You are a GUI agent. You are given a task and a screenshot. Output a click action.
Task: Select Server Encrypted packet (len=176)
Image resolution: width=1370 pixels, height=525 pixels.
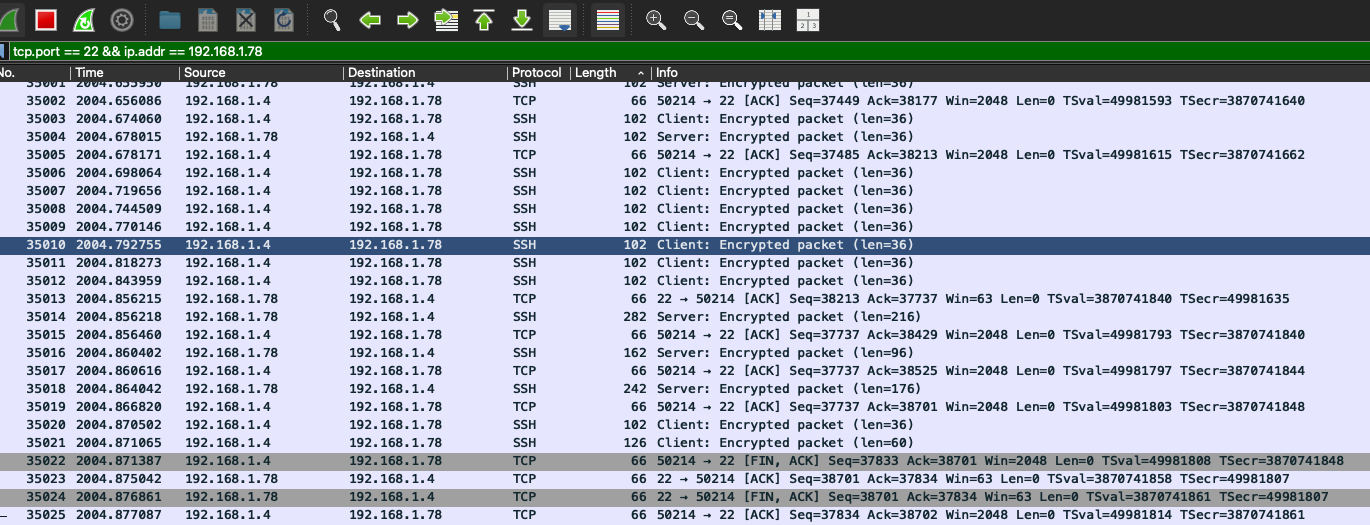[685, 389]
